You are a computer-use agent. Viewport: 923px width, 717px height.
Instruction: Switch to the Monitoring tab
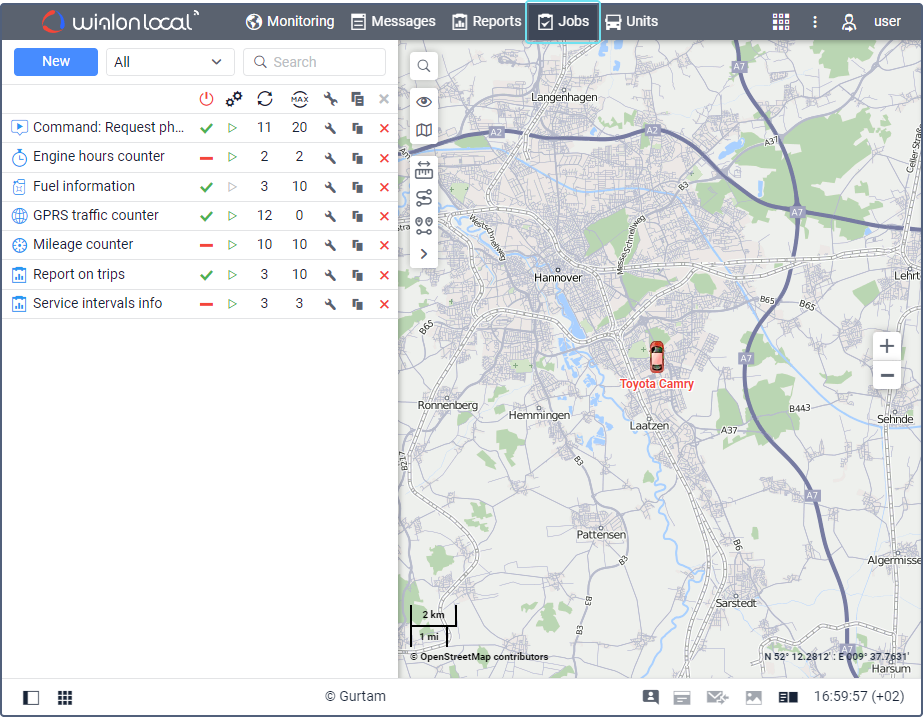(290, 22)
